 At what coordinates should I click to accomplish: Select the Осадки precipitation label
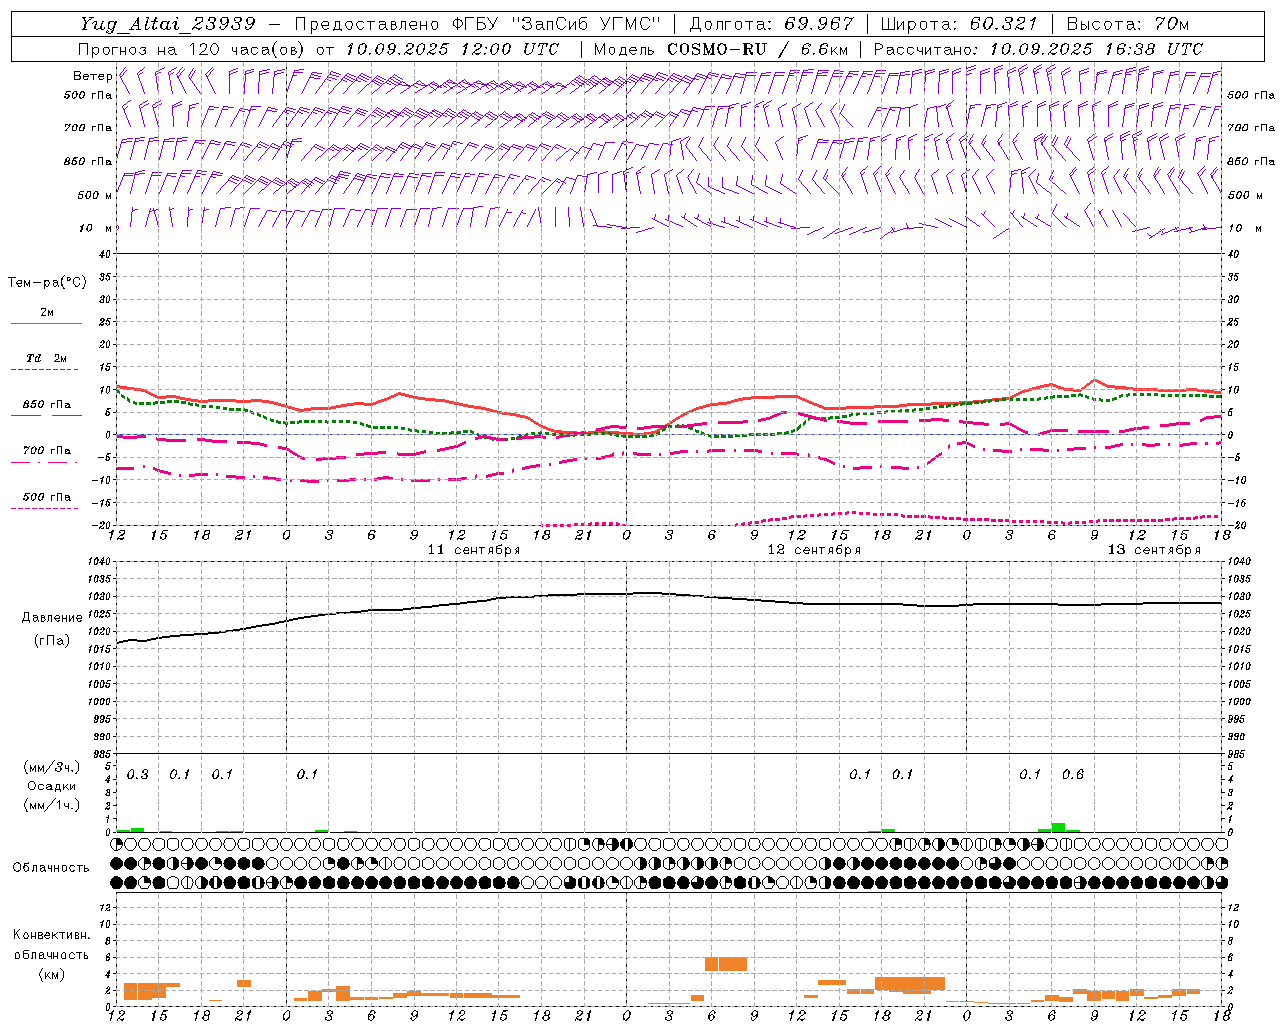click(52, 786)
